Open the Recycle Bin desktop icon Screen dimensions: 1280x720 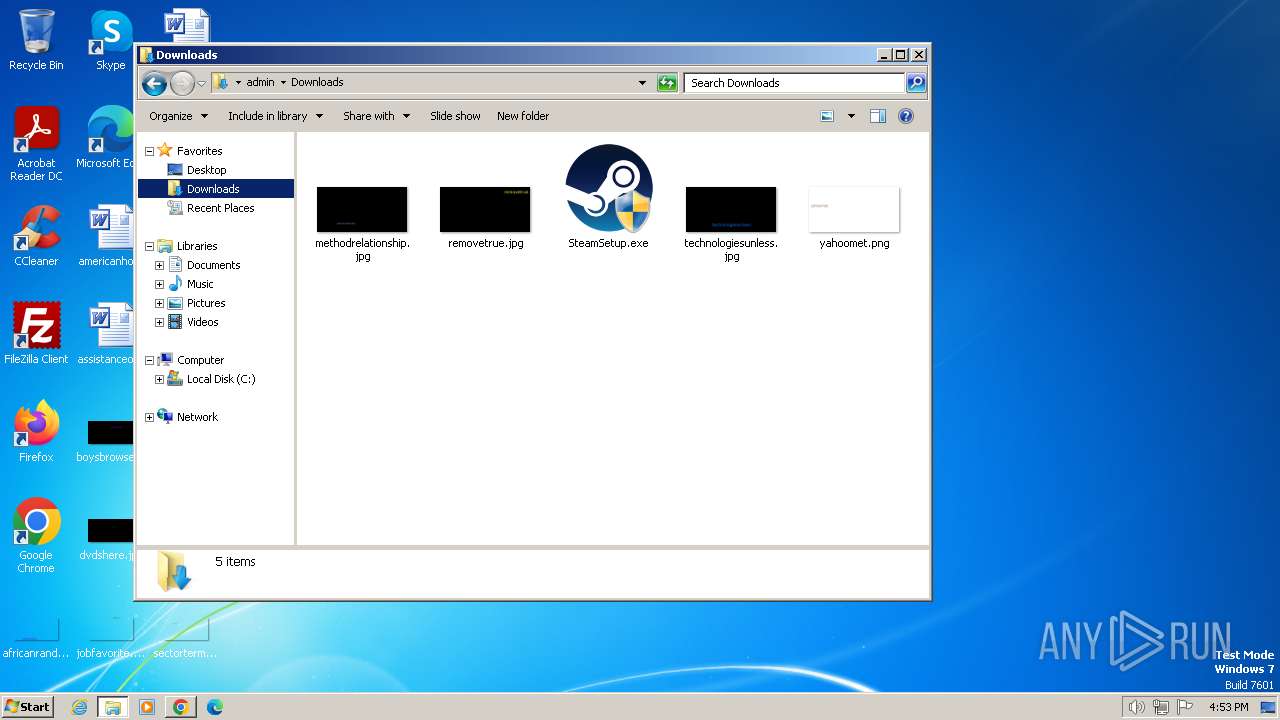[x=36, y=40]
